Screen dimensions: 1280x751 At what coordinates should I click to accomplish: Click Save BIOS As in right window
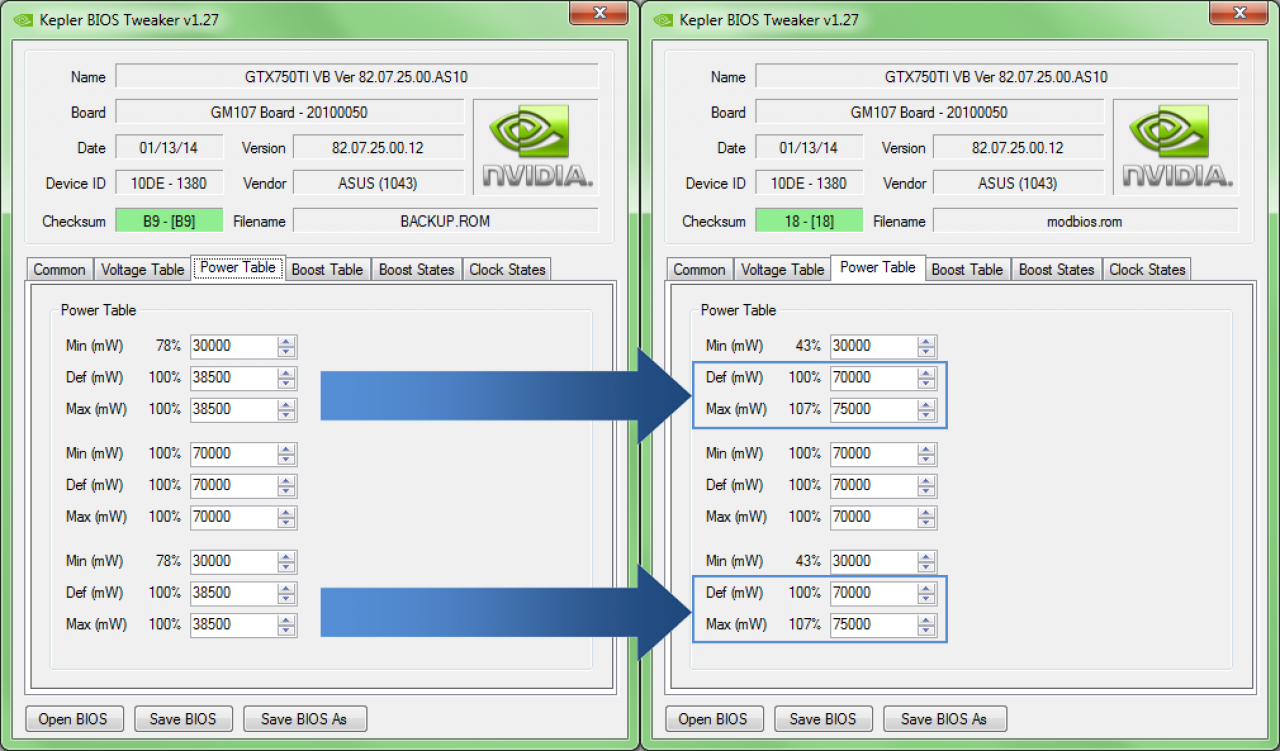coord(944,719)
